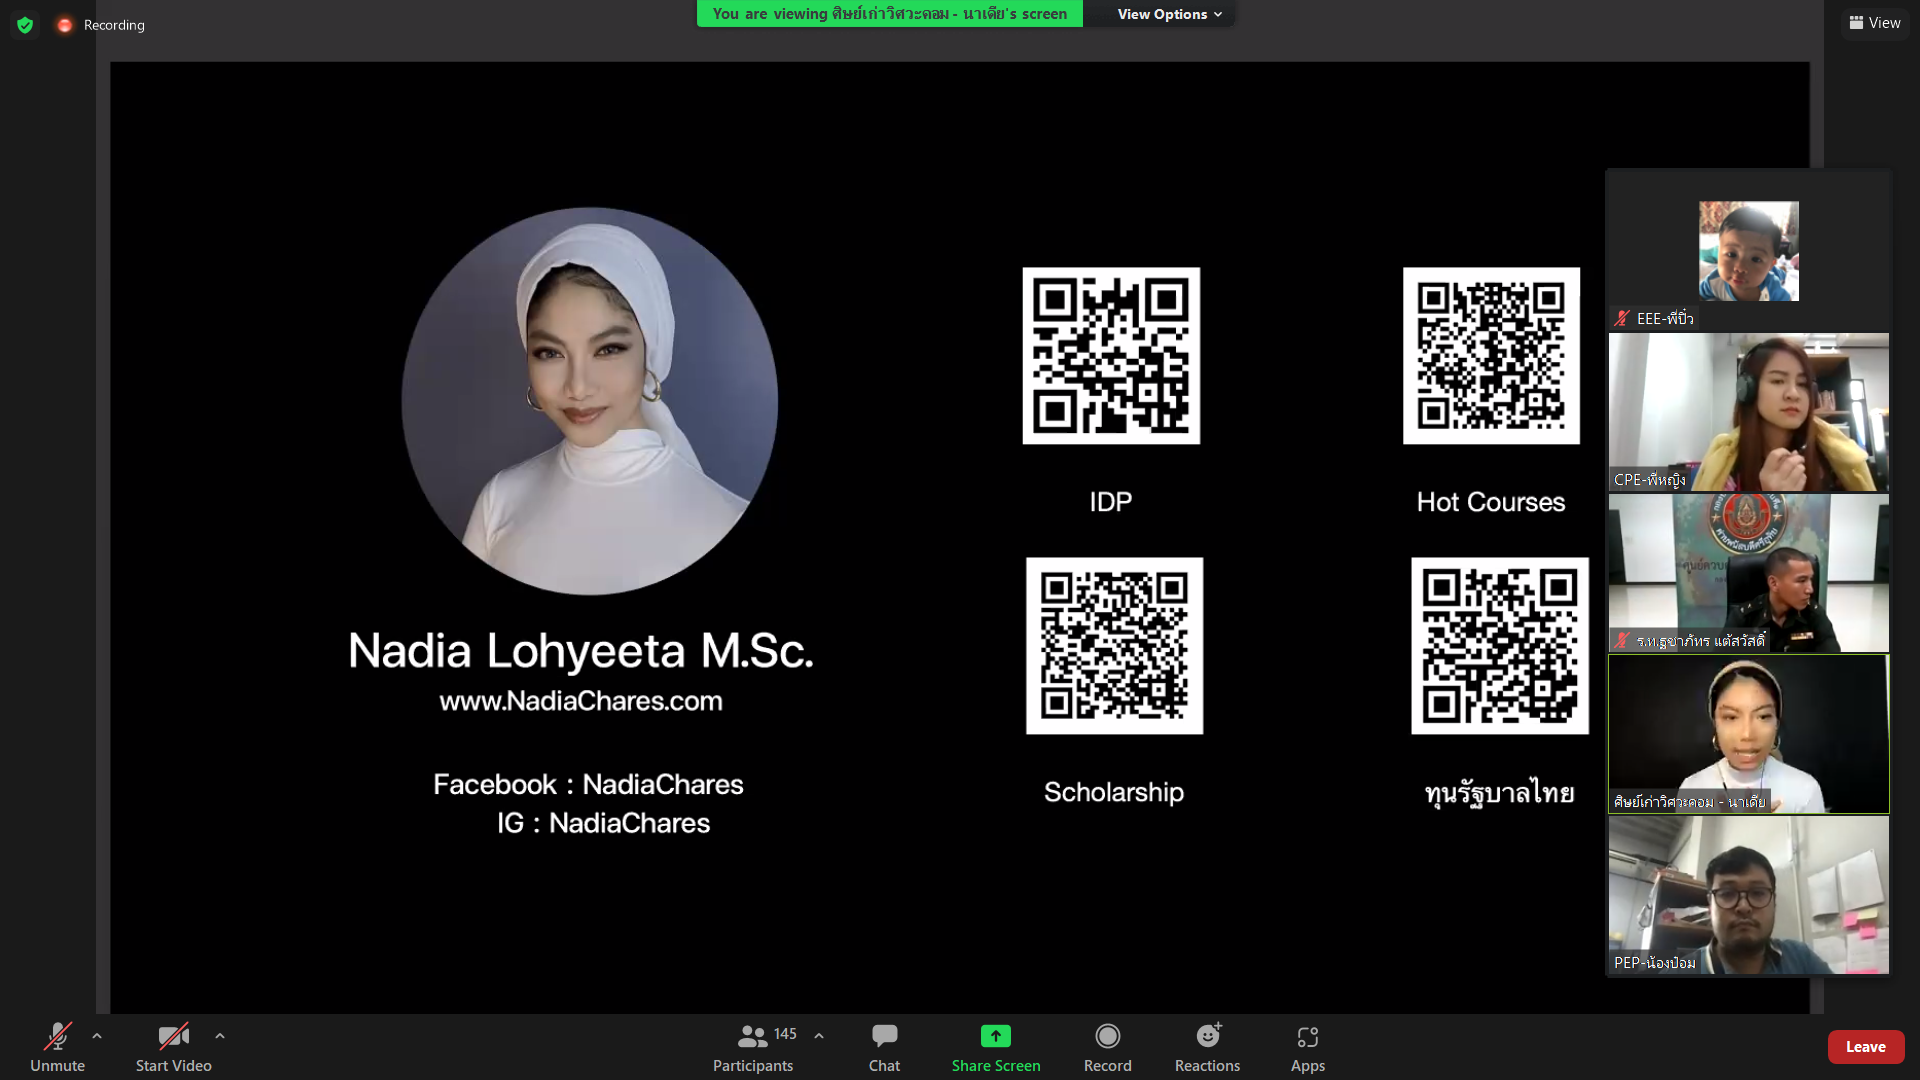Click the Unmute microphone icon
This screenshot has width=1920, height=1080.
coord(57,1036)
